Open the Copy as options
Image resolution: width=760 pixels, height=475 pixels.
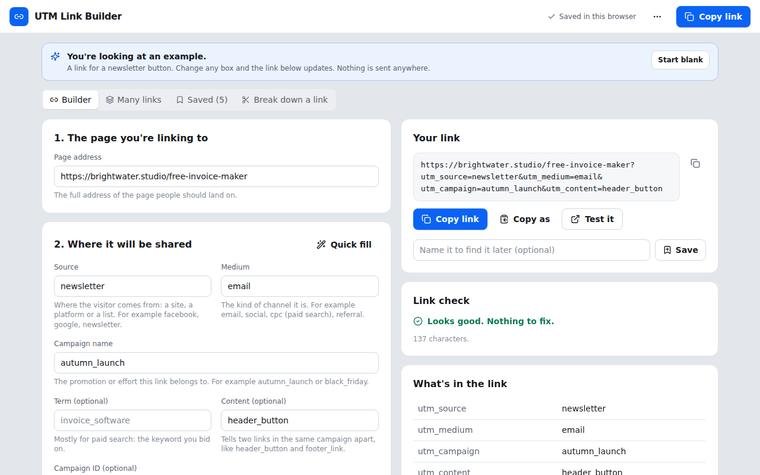pos(525,220)
